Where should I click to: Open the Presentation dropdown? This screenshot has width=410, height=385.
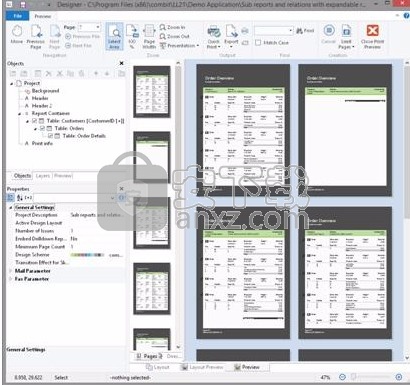179,46
